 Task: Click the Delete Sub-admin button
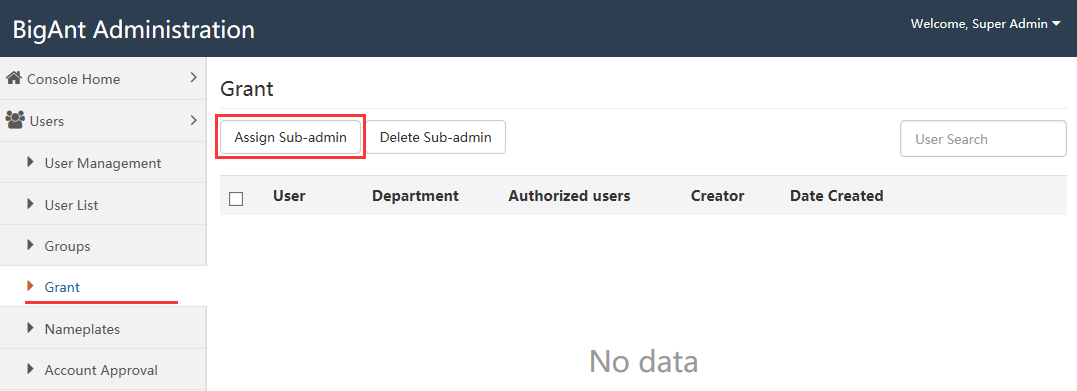point(435,137)
